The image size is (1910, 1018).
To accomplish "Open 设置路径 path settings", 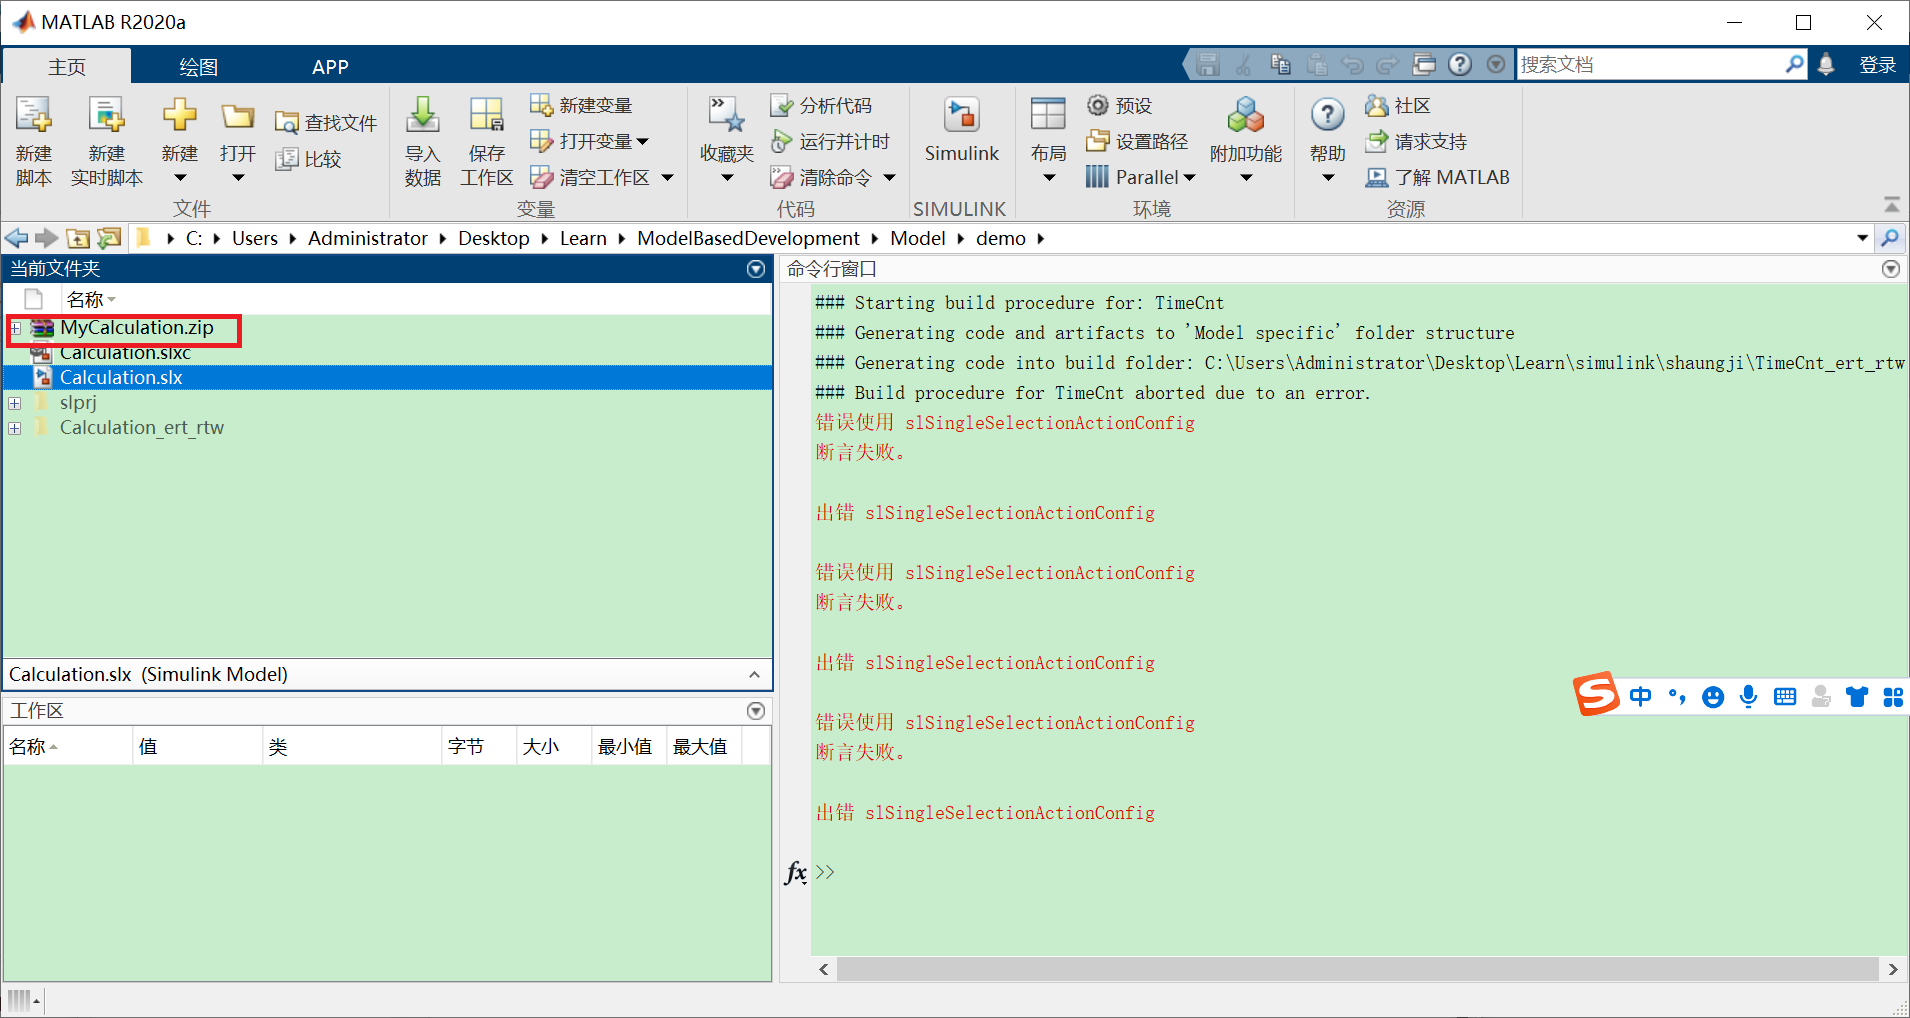I will click(x=1138, y=141).
